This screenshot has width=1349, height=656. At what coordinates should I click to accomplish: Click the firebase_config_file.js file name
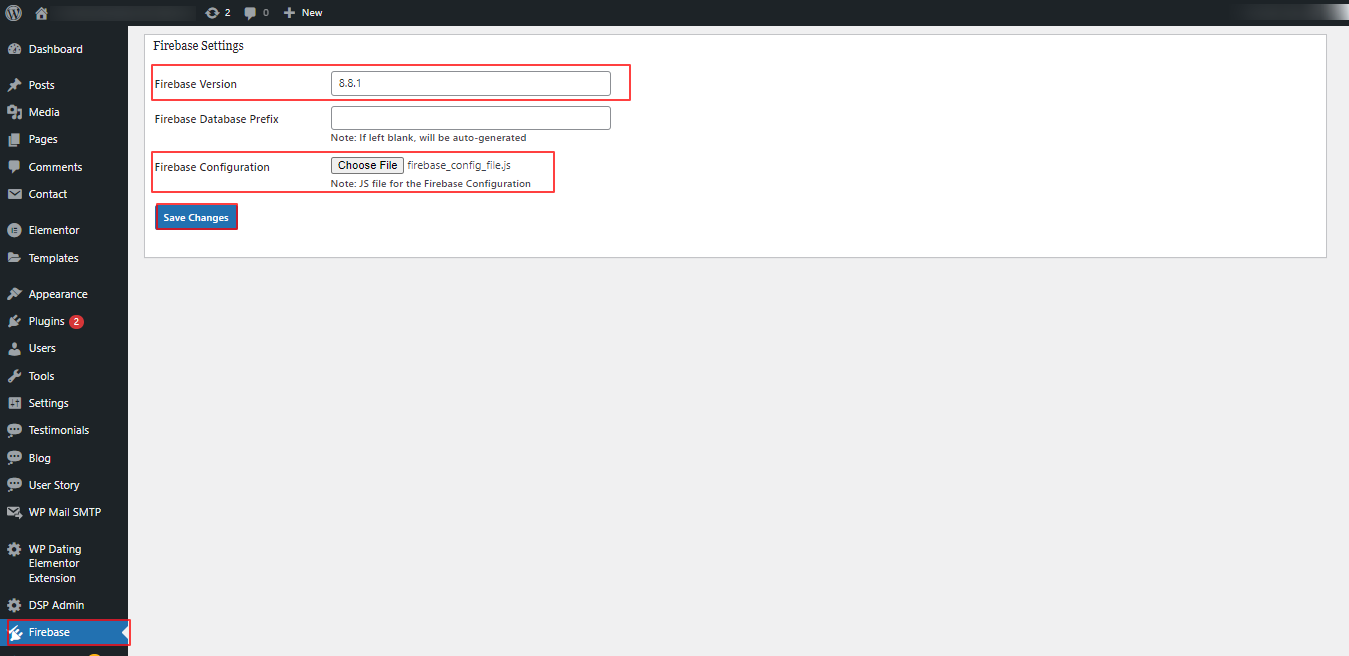coord(459,165)
